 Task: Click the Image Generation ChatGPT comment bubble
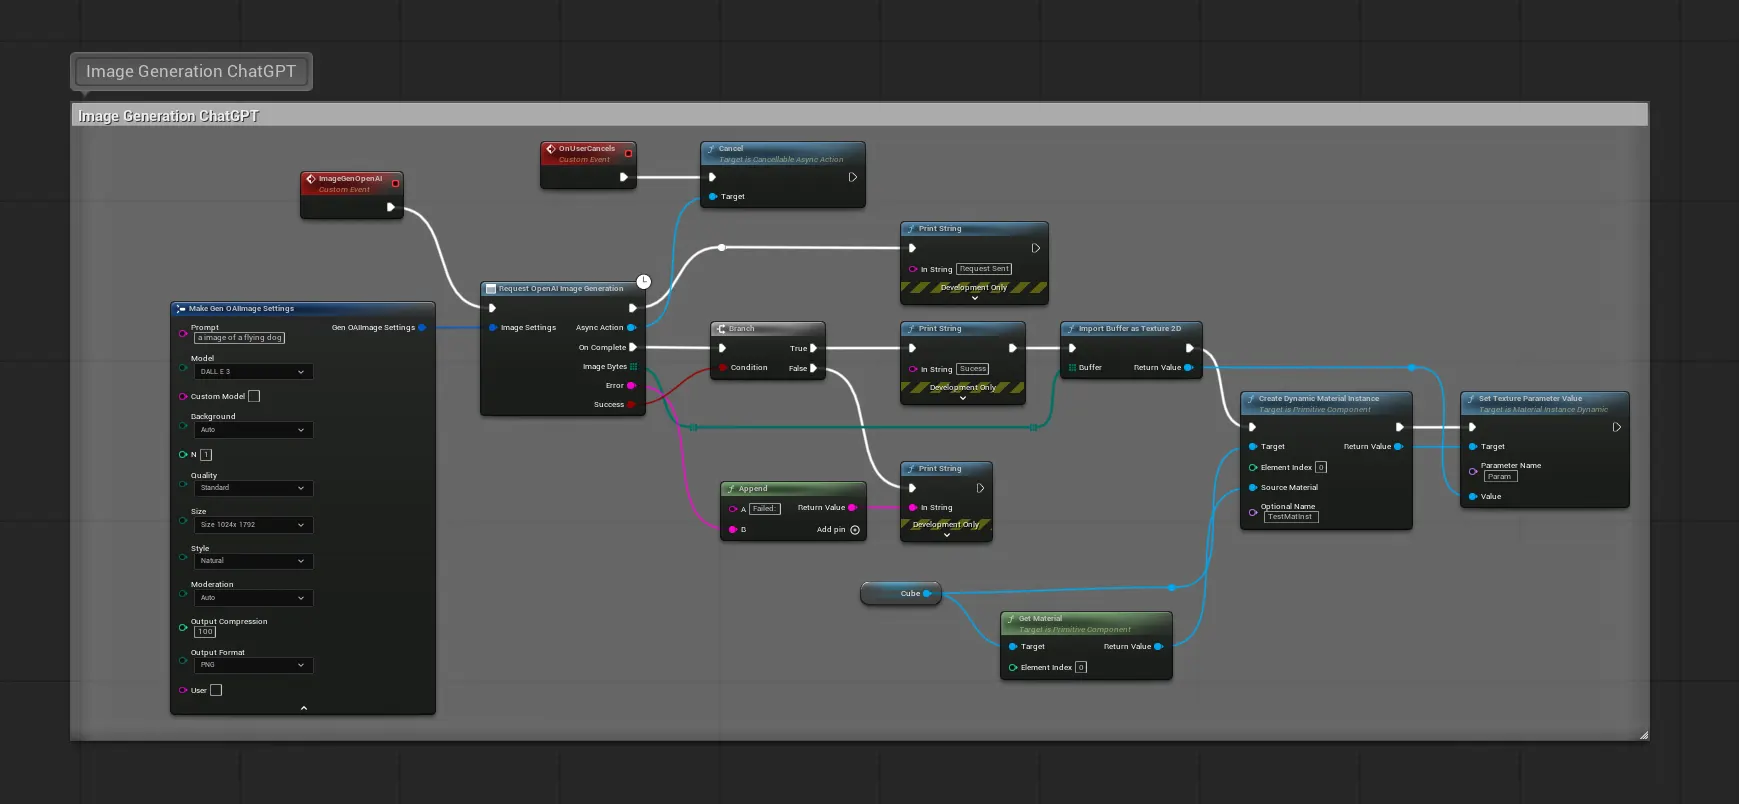click(191, 71)
